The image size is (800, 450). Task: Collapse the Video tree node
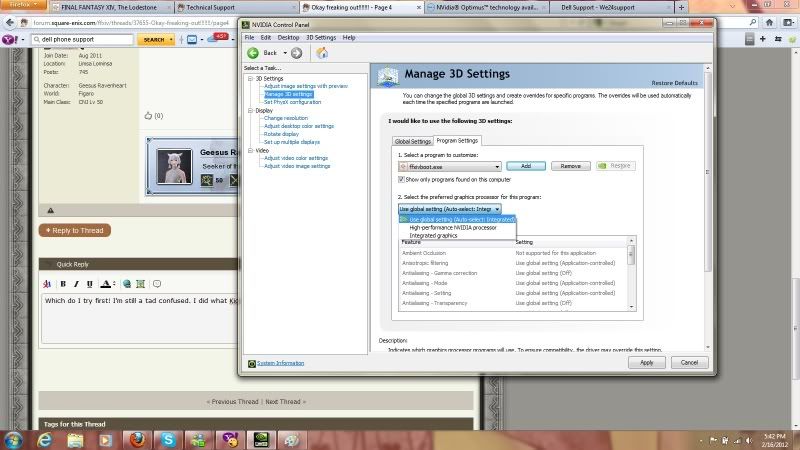[251, 151]
